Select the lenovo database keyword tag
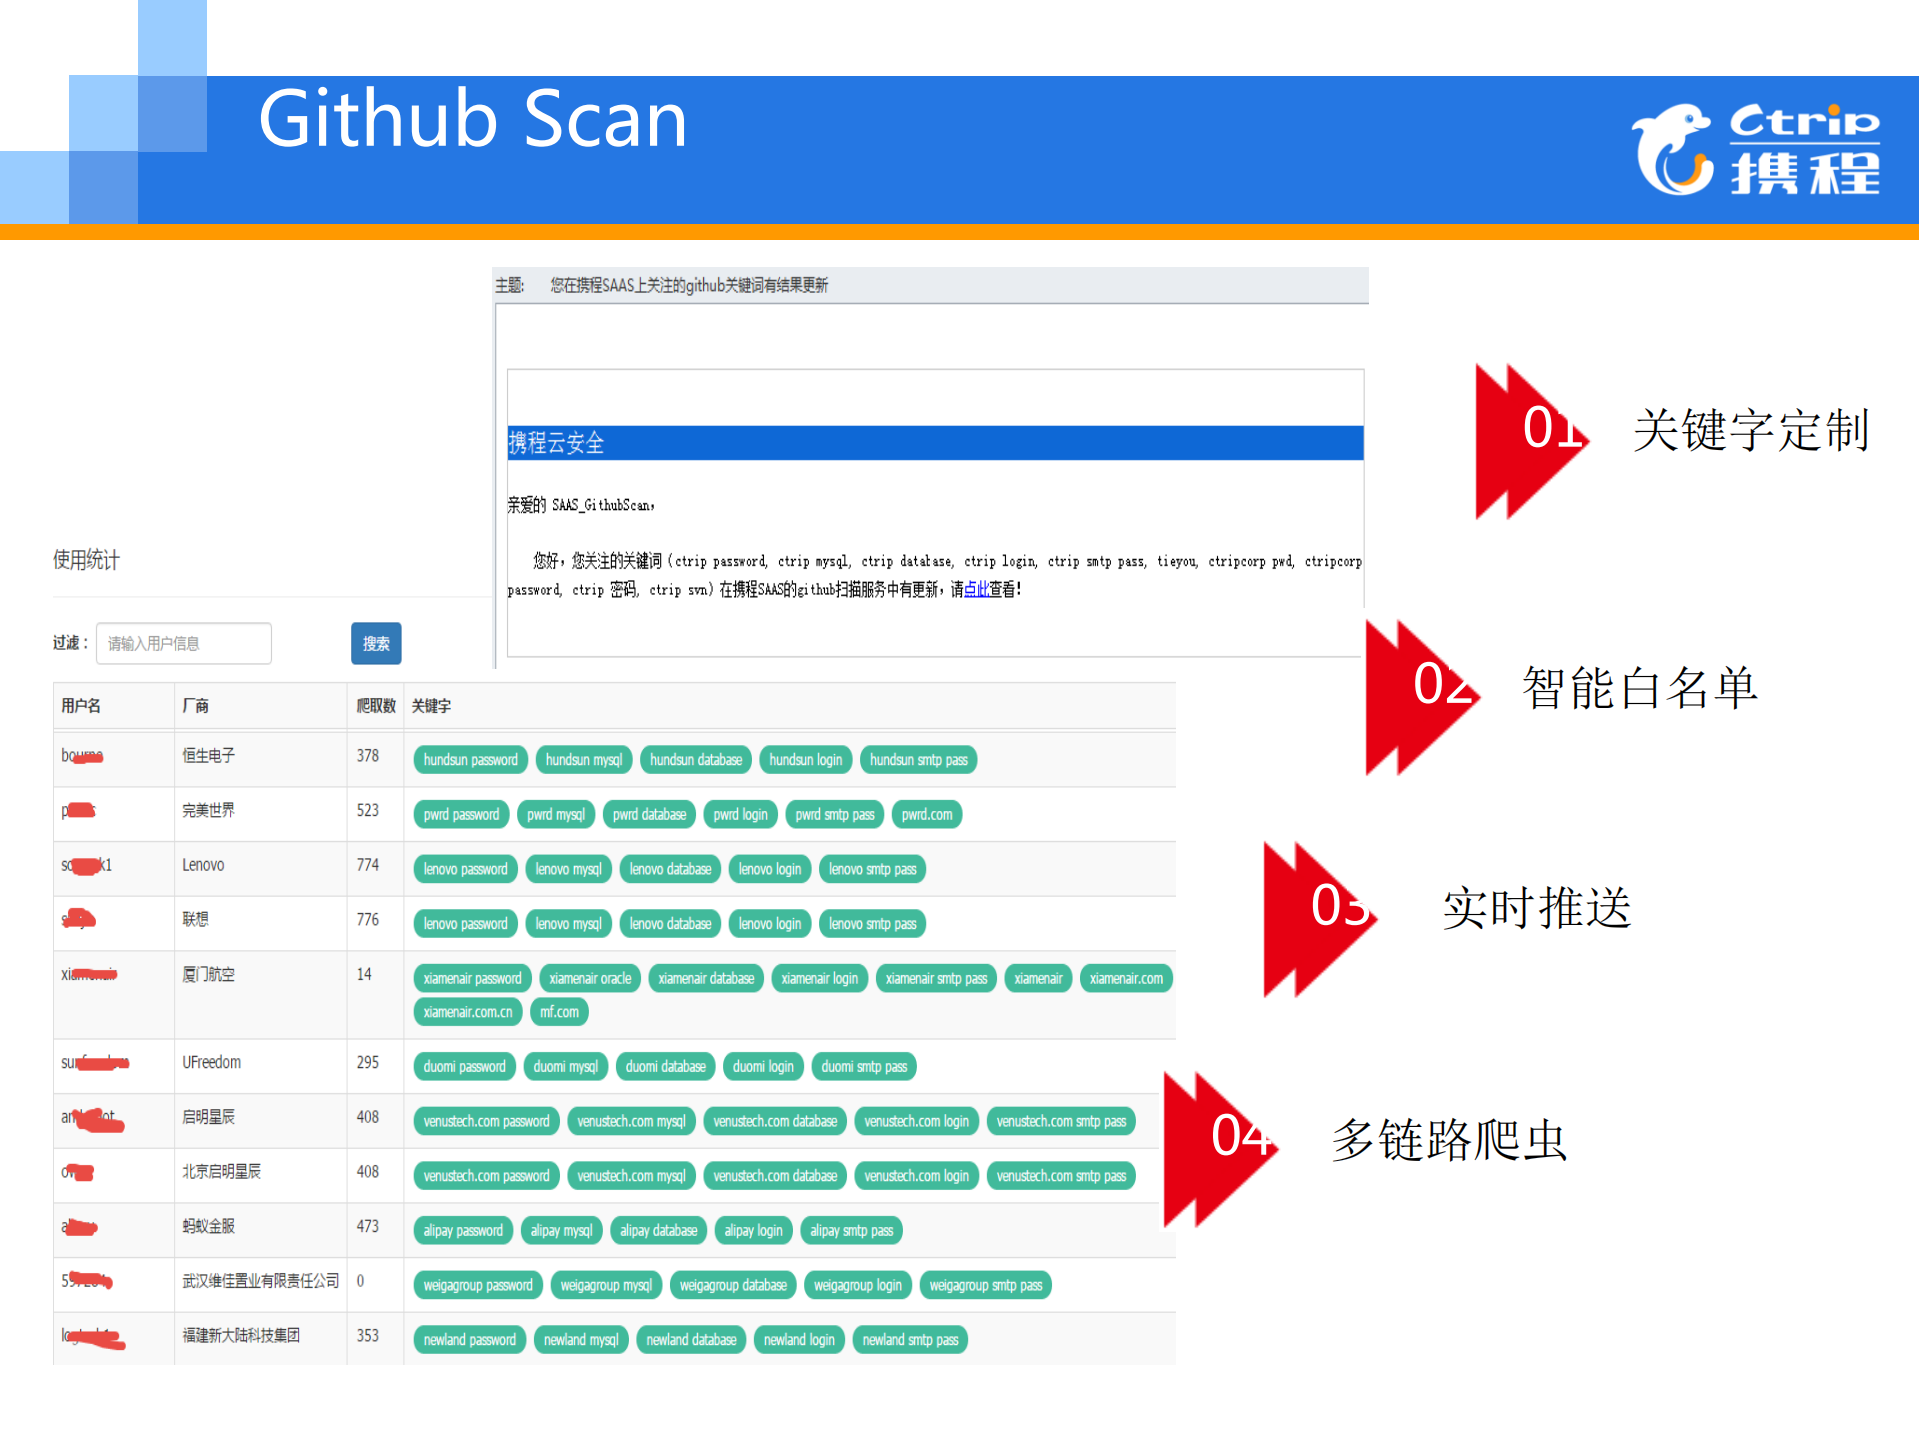Viewport: 1919px width, 1439px height. (670, 868)
